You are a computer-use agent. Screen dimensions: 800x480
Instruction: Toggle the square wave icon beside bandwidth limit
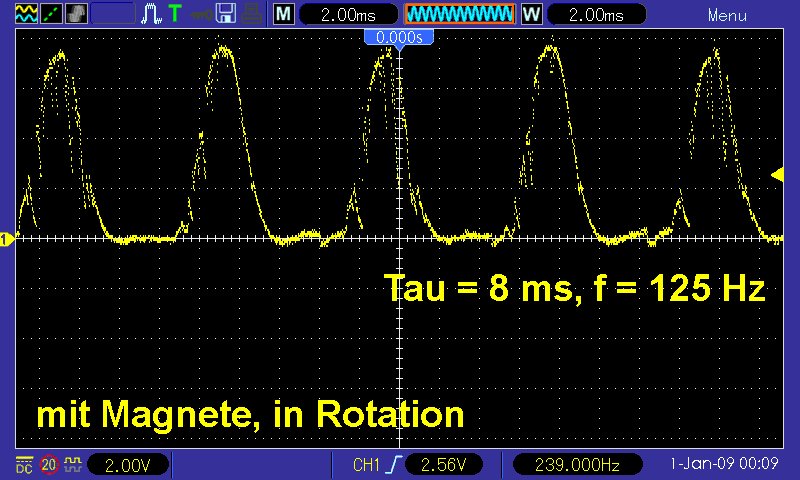pyautogui.click(x=73, y=465)
